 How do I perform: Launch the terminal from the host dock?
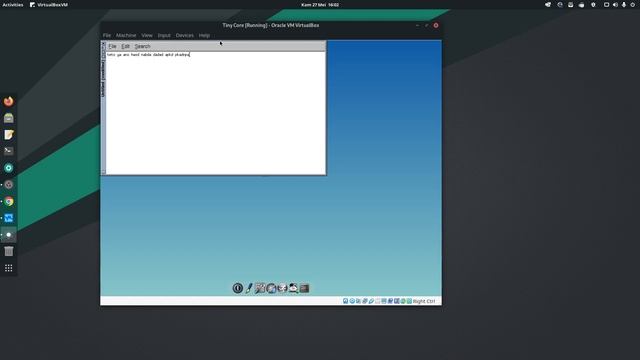tap(9, 151)
